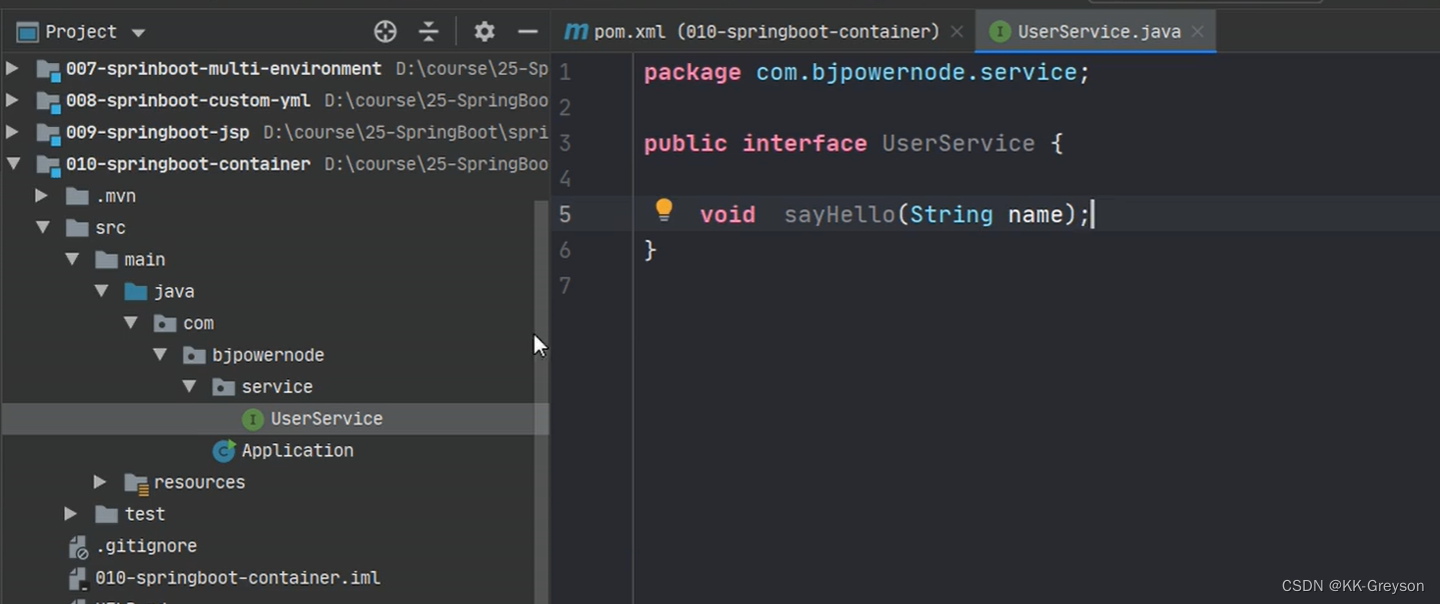Click the 'String' parameter type in editor
Screen dimensions: 1440x604
pyautogui.click(x=951, y=215)
